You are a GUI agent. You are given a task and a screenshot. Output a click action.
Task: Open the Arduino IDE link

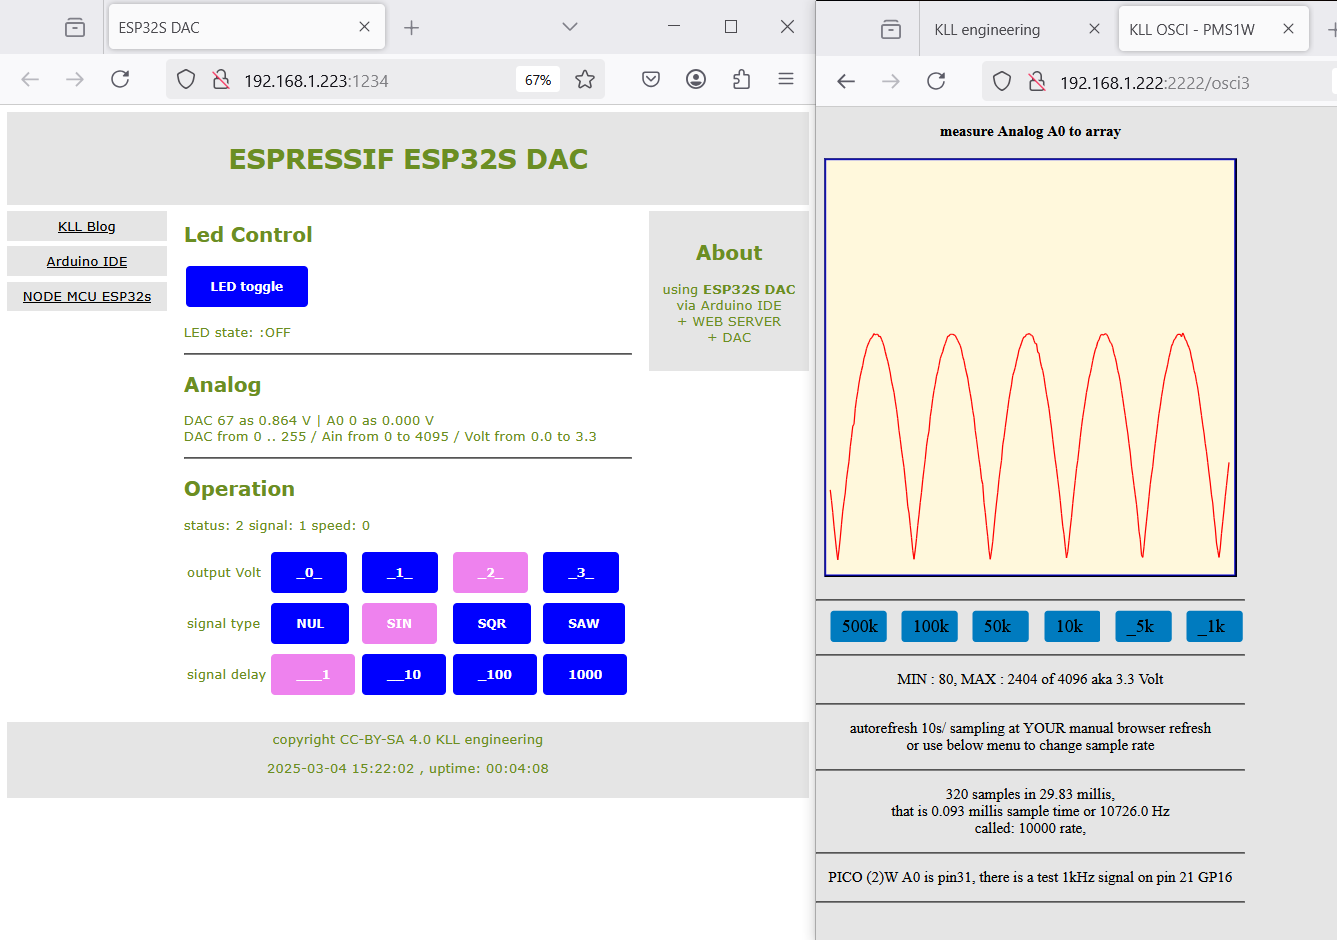87,261
